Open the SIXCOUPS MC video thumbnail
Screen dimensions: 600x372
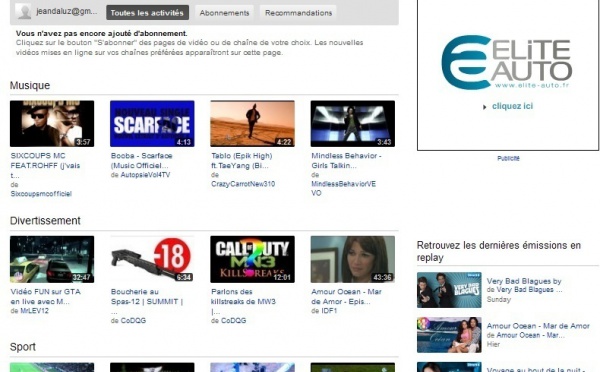pos(52,124)
